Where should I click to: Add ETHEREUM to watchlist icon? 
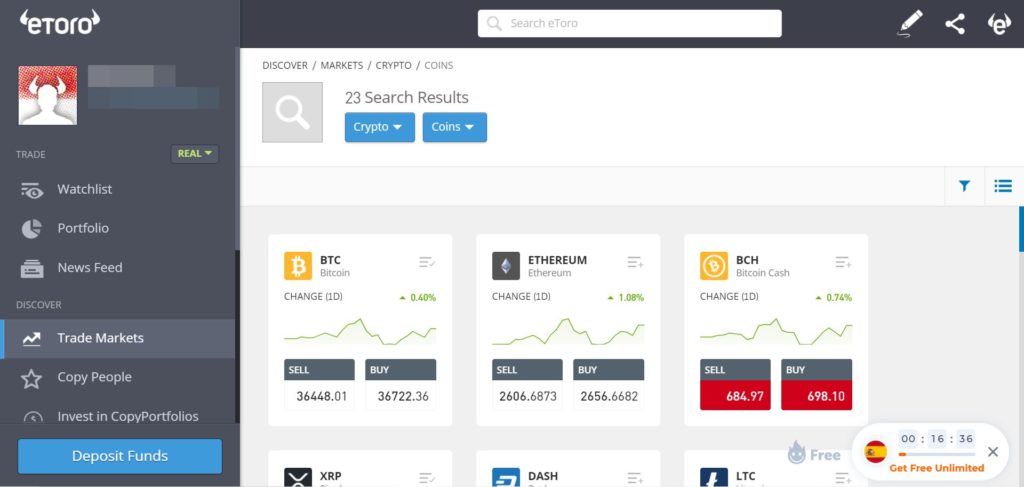tap(635, 262)
